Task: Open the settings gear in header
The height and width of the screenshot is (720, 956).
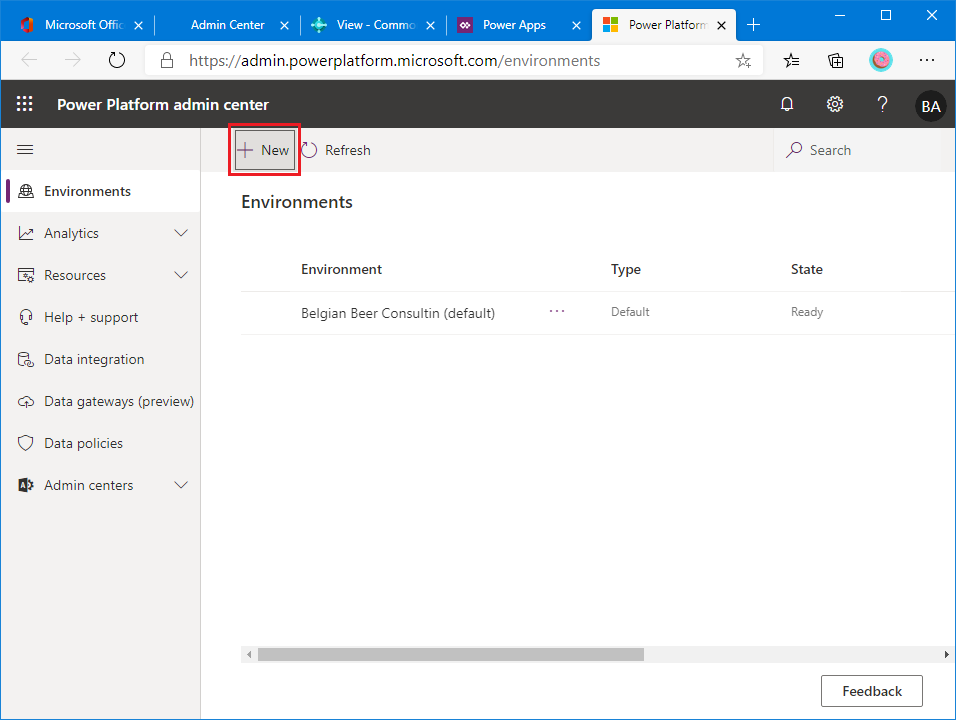Action: pyautogui.click(x=835, y=104)
